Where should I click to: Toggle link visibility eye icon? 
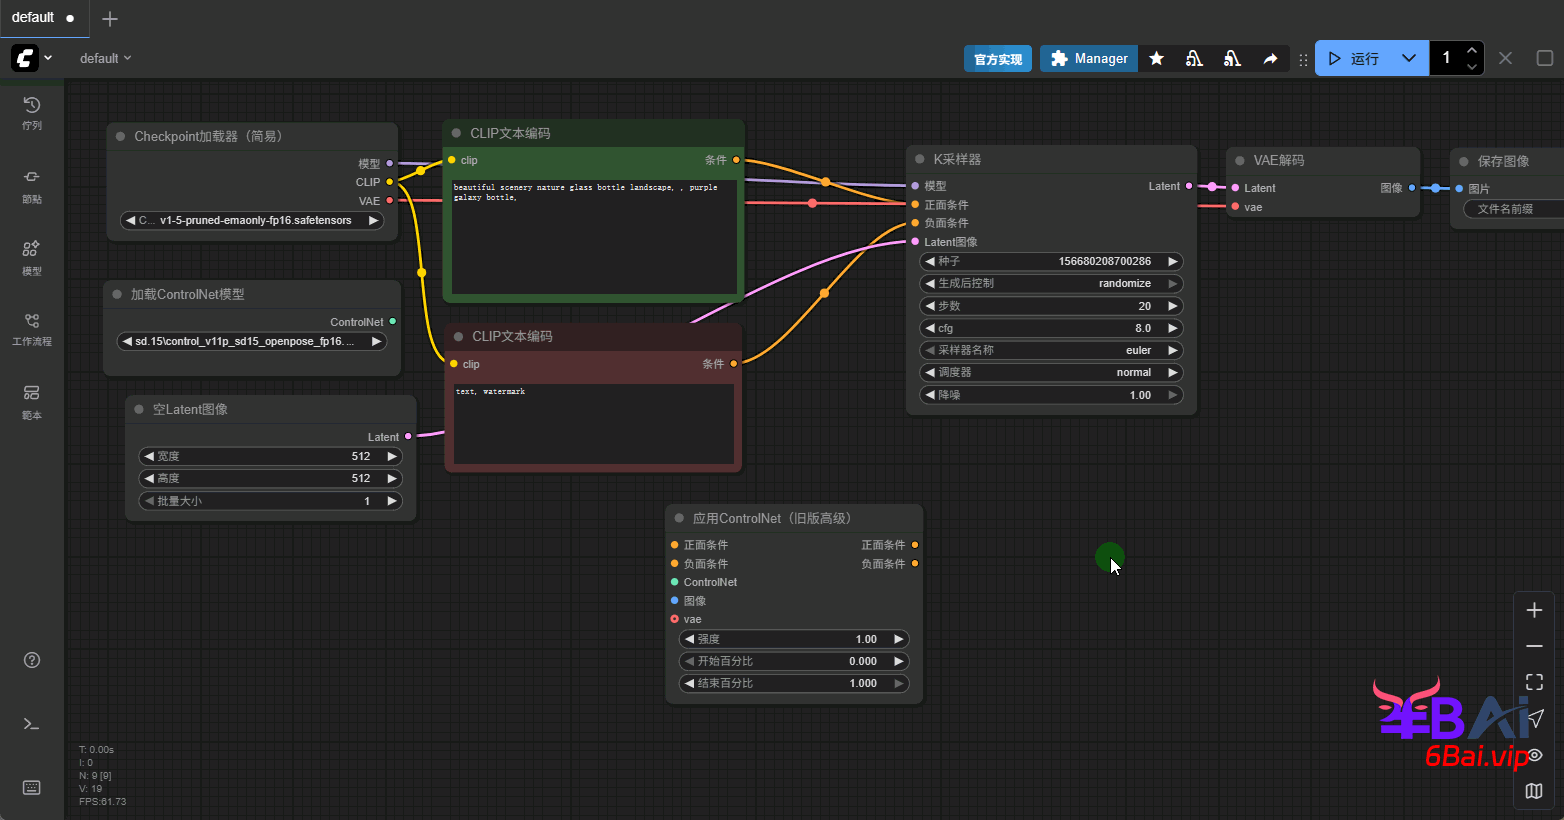pyautogui.click(x=1534, y=755)
